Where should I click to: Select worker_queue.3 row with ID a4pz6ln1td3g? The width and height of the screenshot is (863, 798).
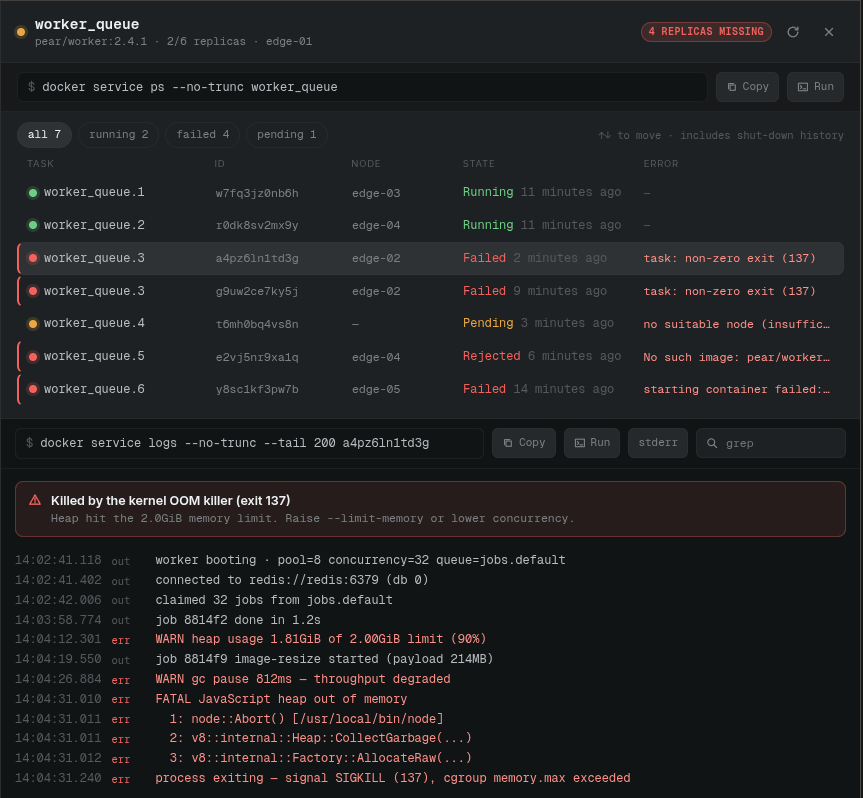(x=430, y=258)
